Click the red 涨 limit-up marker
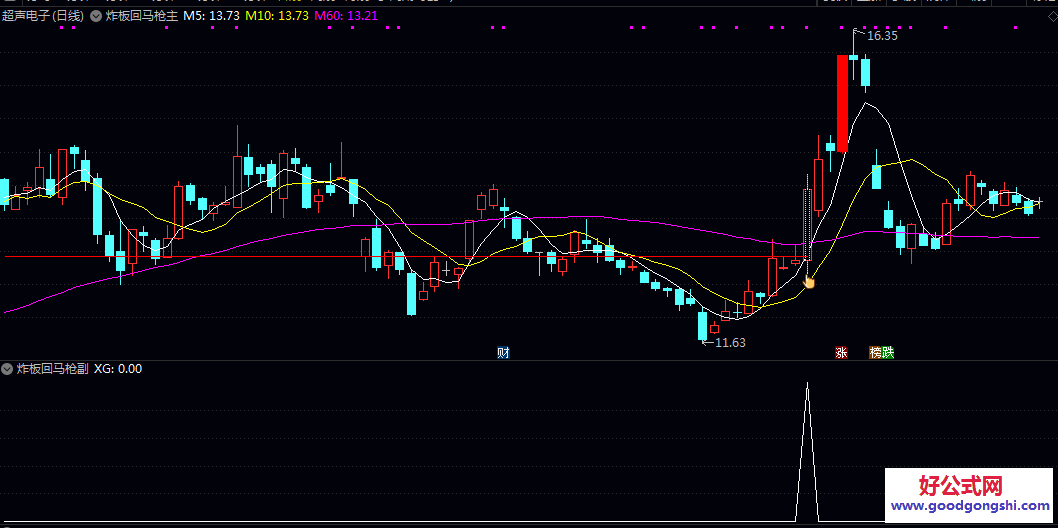The width and height of the screenshot is (1058, 528). coord(841,352)
